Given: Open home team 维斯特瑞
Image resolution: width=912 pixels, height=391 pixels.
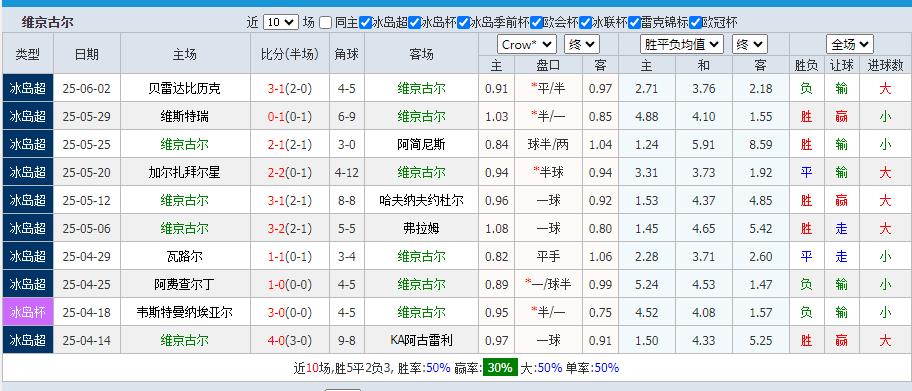Looking at the screenshot, I should coord(184,116).
